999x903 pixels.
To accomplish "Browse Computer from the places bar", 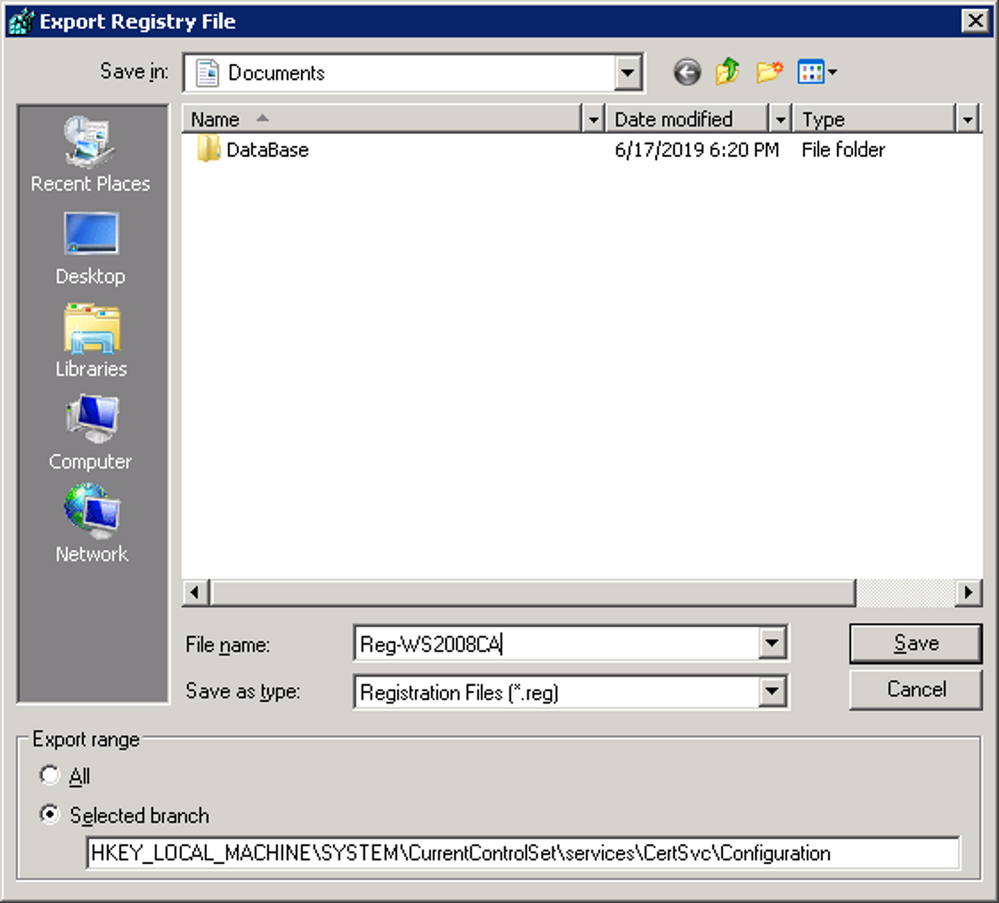I will click(90, 430).
